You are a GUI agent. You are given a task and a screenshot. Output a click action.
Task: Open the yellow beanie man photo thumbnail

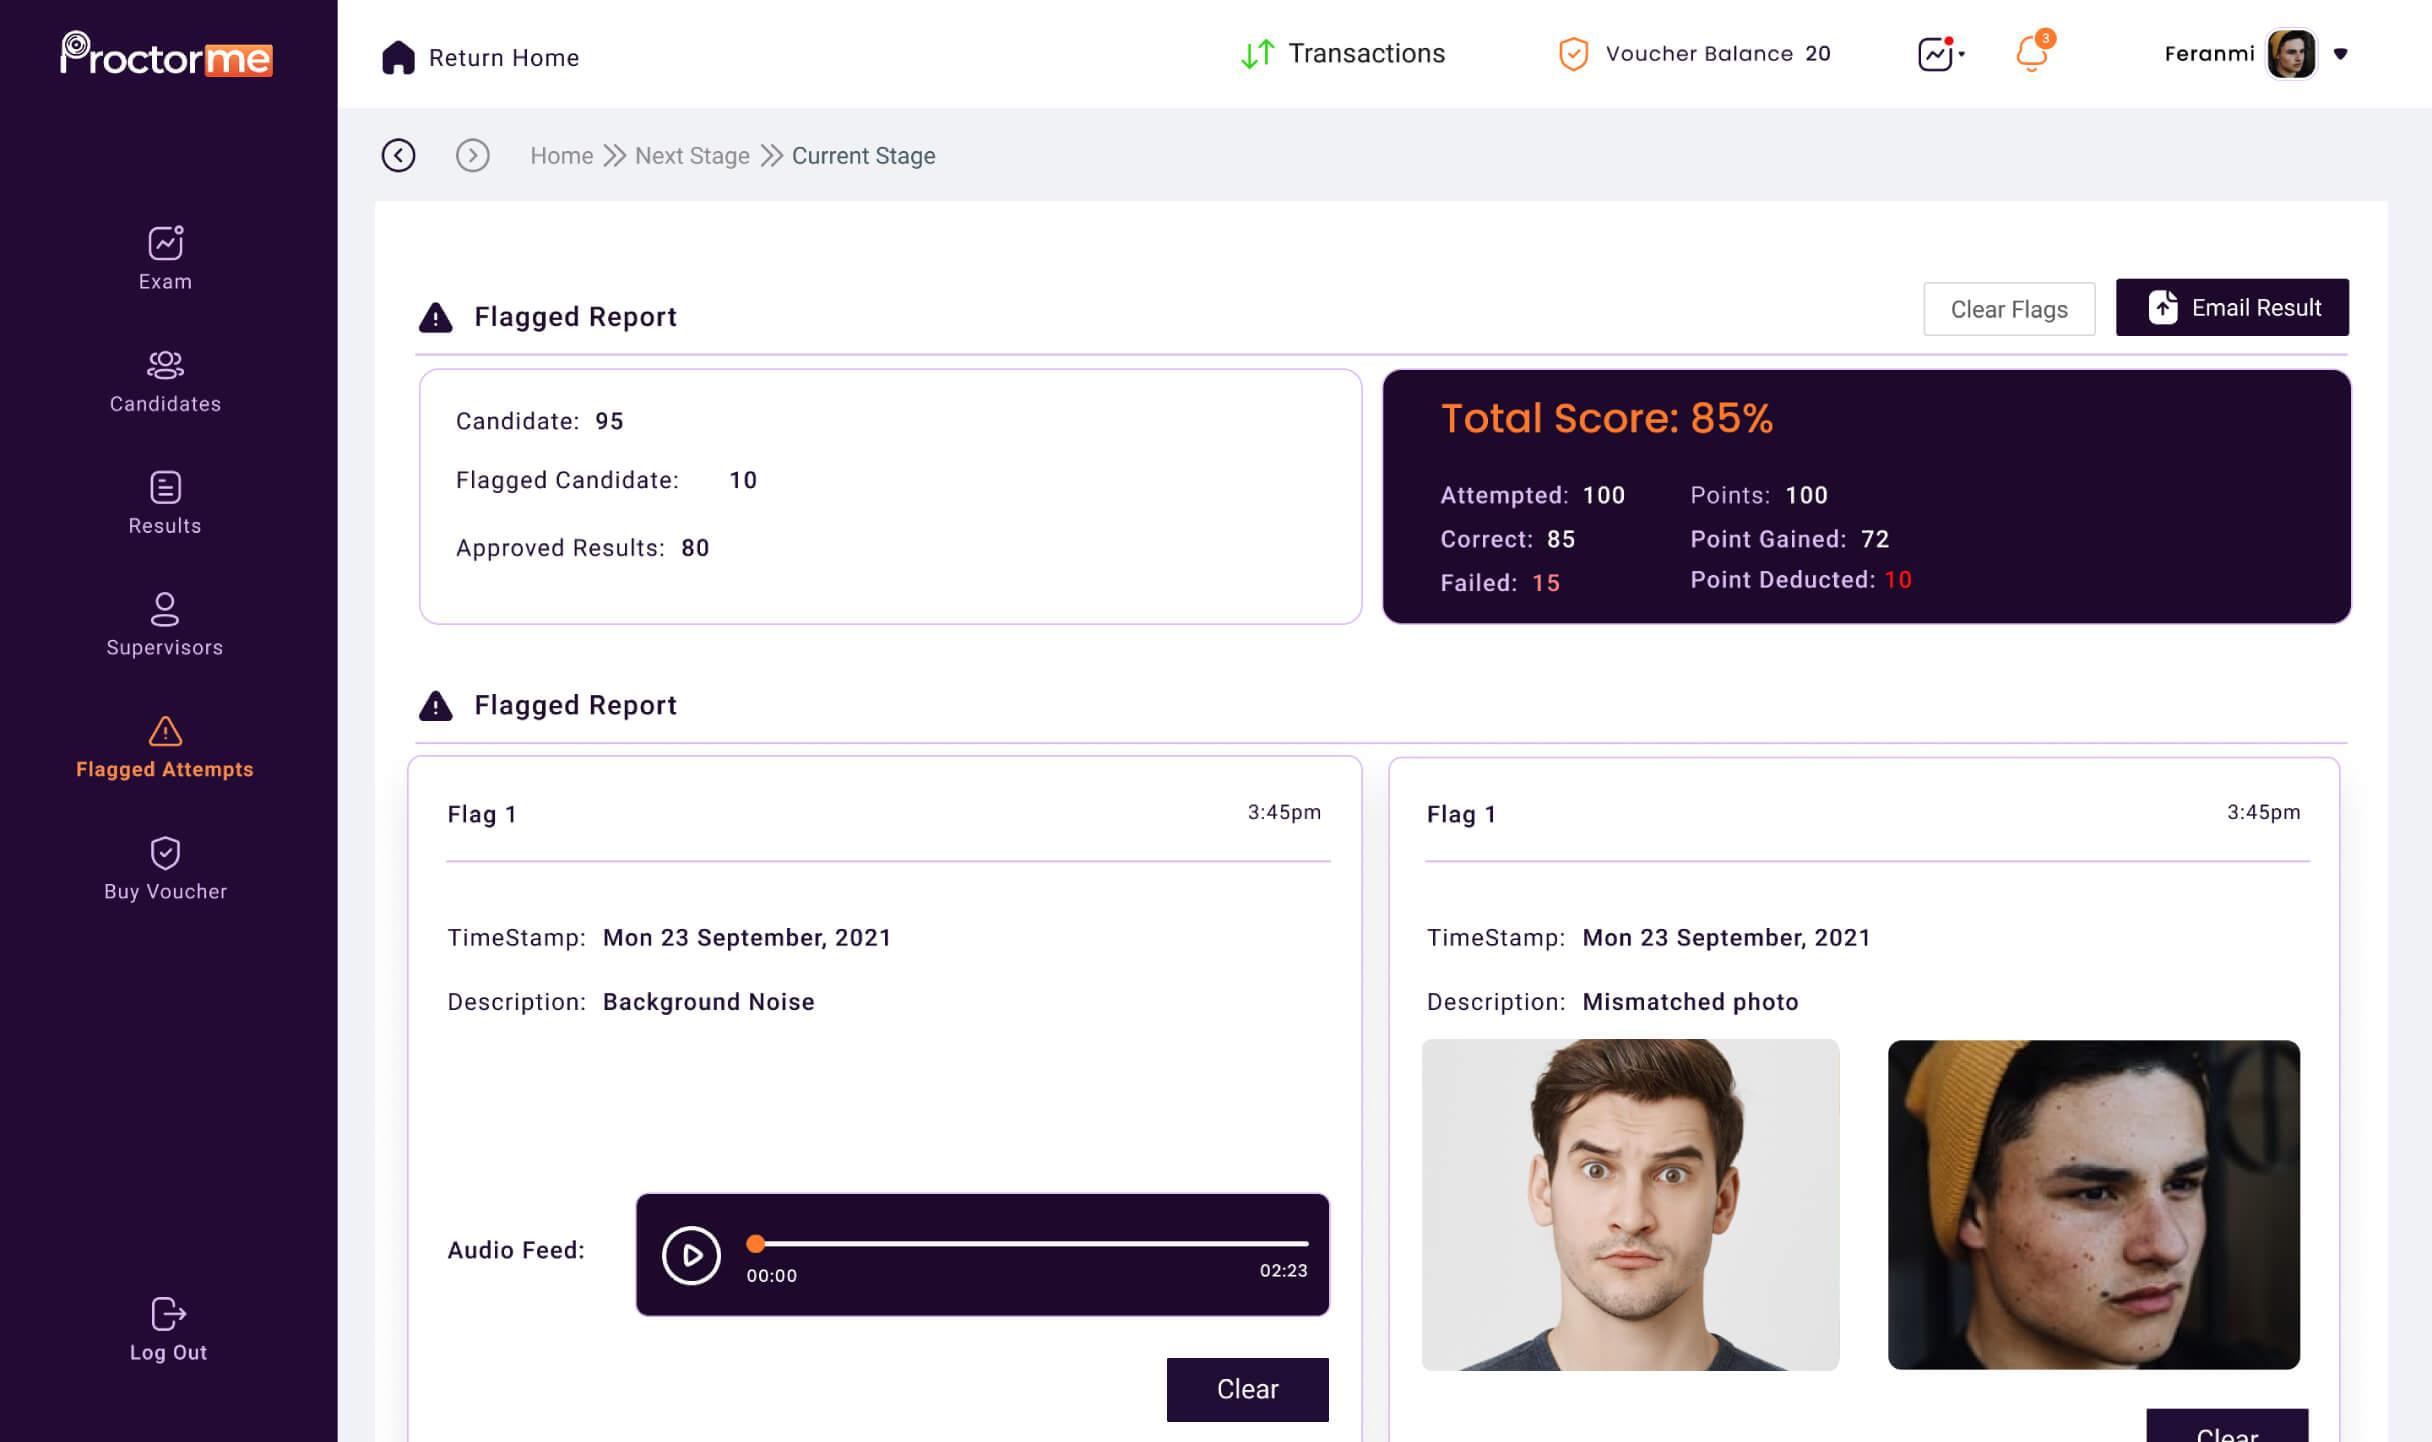point(2093,1204)
